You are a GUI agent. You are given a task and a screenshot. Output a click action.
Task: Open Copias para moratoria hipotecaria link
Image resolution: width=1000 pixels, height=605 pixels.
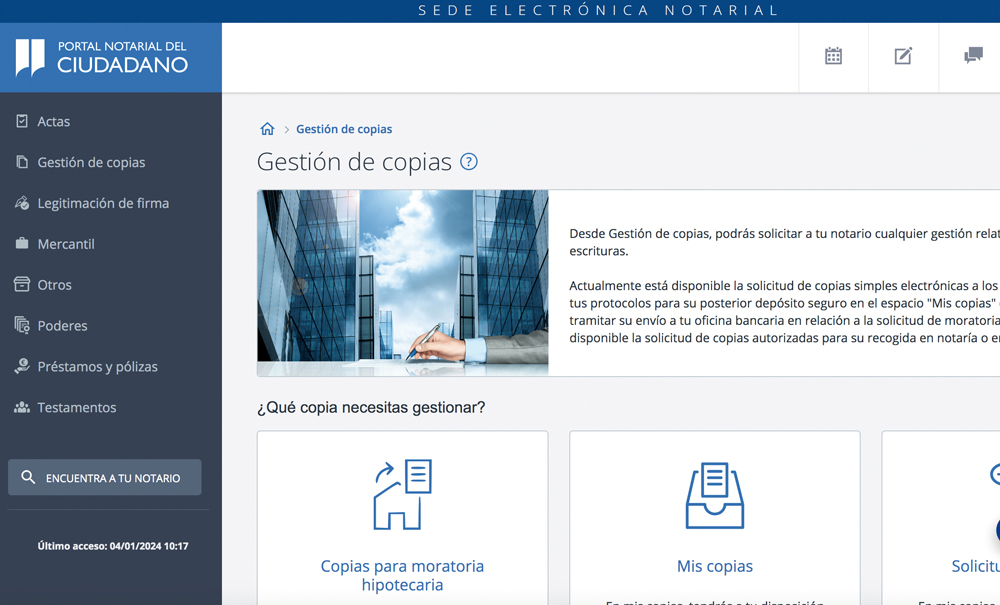[x=402, y=575]
